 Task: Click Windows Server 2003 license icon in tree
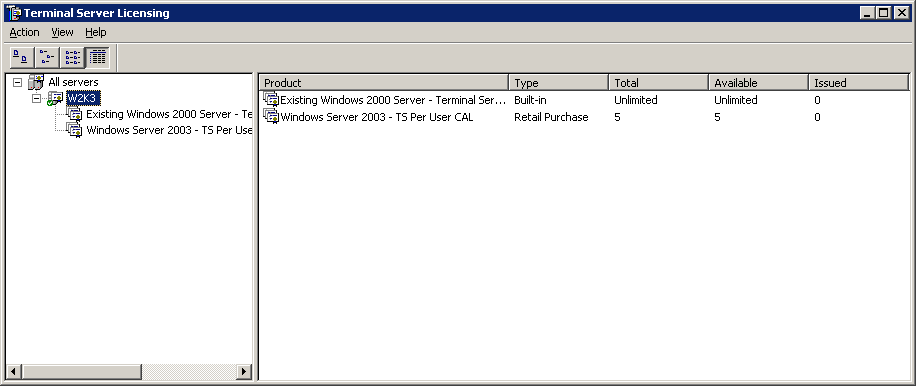click(x=75, y=130)
